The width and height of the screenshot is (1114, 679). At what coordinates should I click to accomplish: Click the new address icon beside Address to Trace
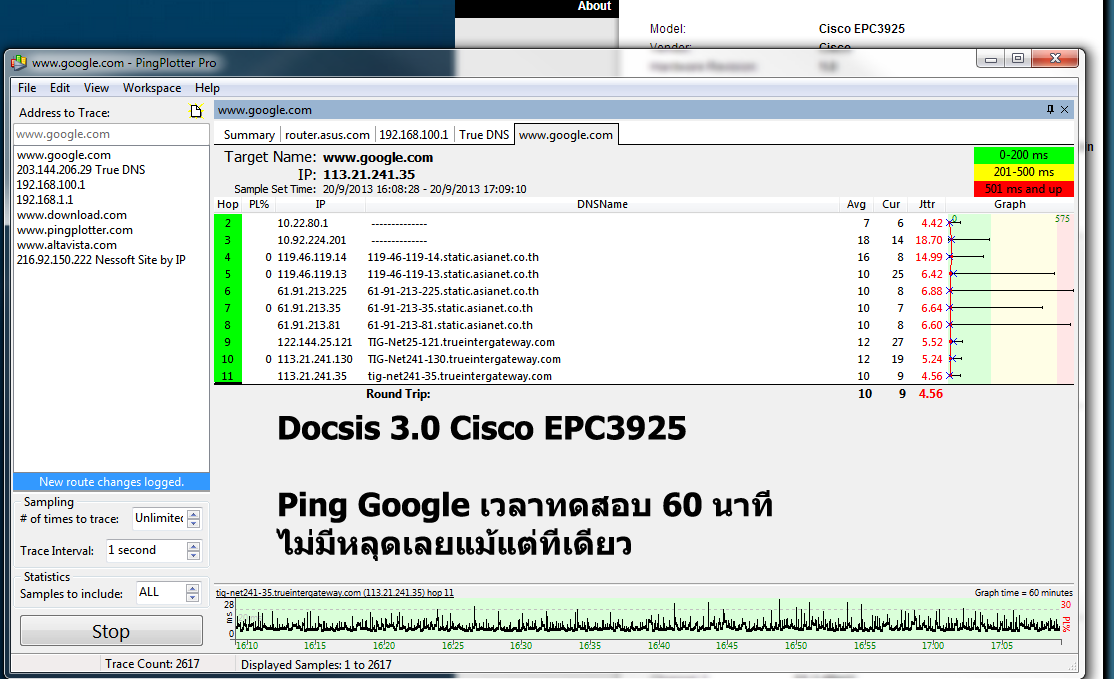coord(196,111)
